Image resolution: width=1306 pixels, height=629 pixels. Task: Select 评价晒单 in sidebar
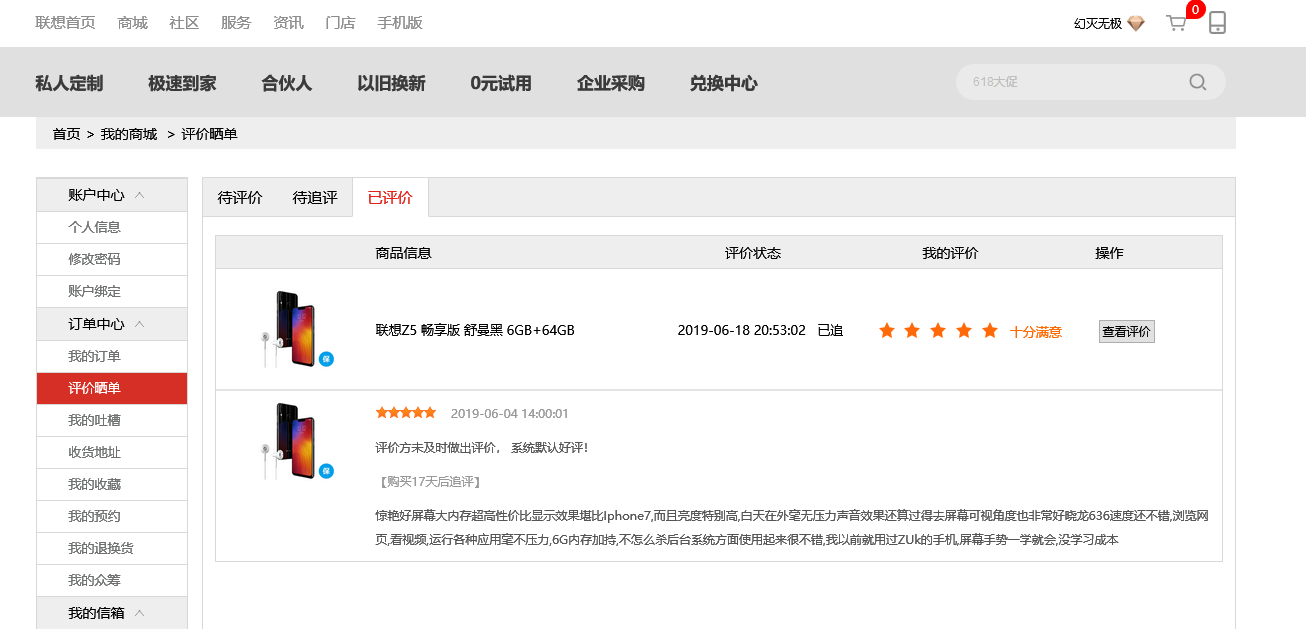click(x=112, y=388)
